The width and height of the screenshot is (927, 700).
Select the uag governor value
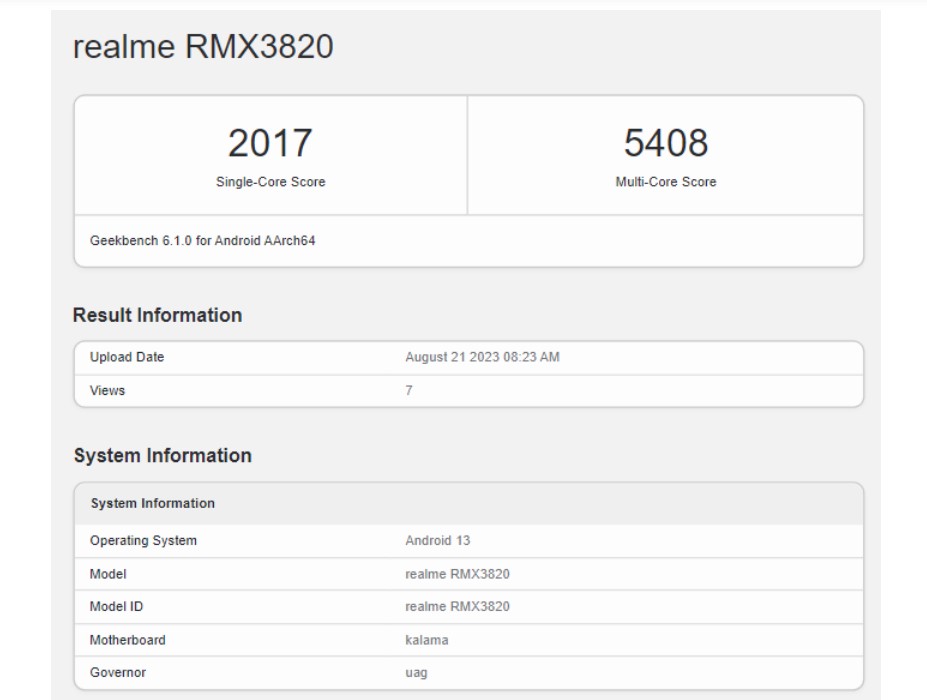416,673
